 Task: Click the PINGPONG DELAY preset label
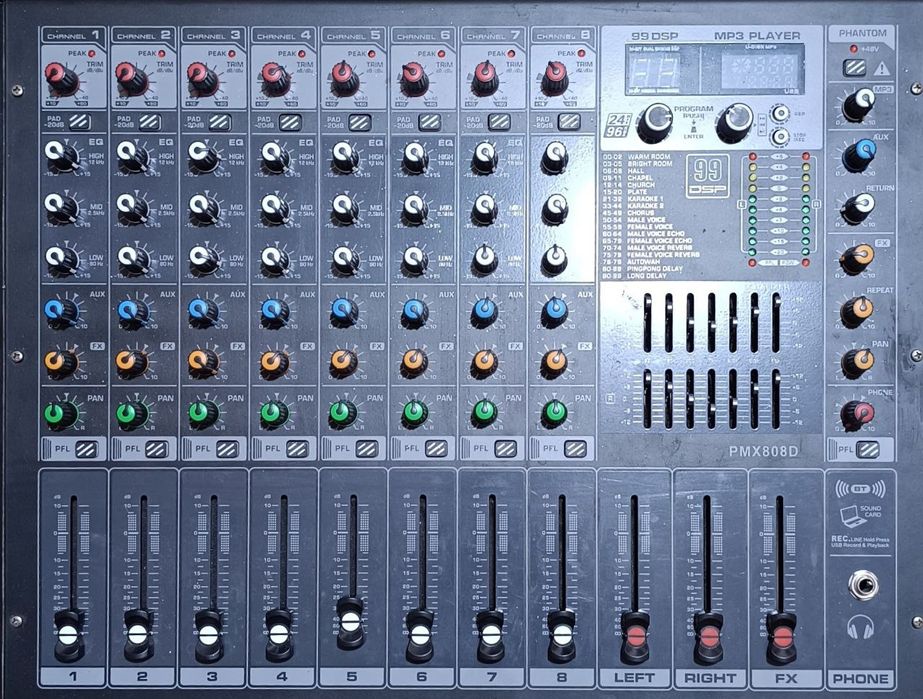pos(655,269)
